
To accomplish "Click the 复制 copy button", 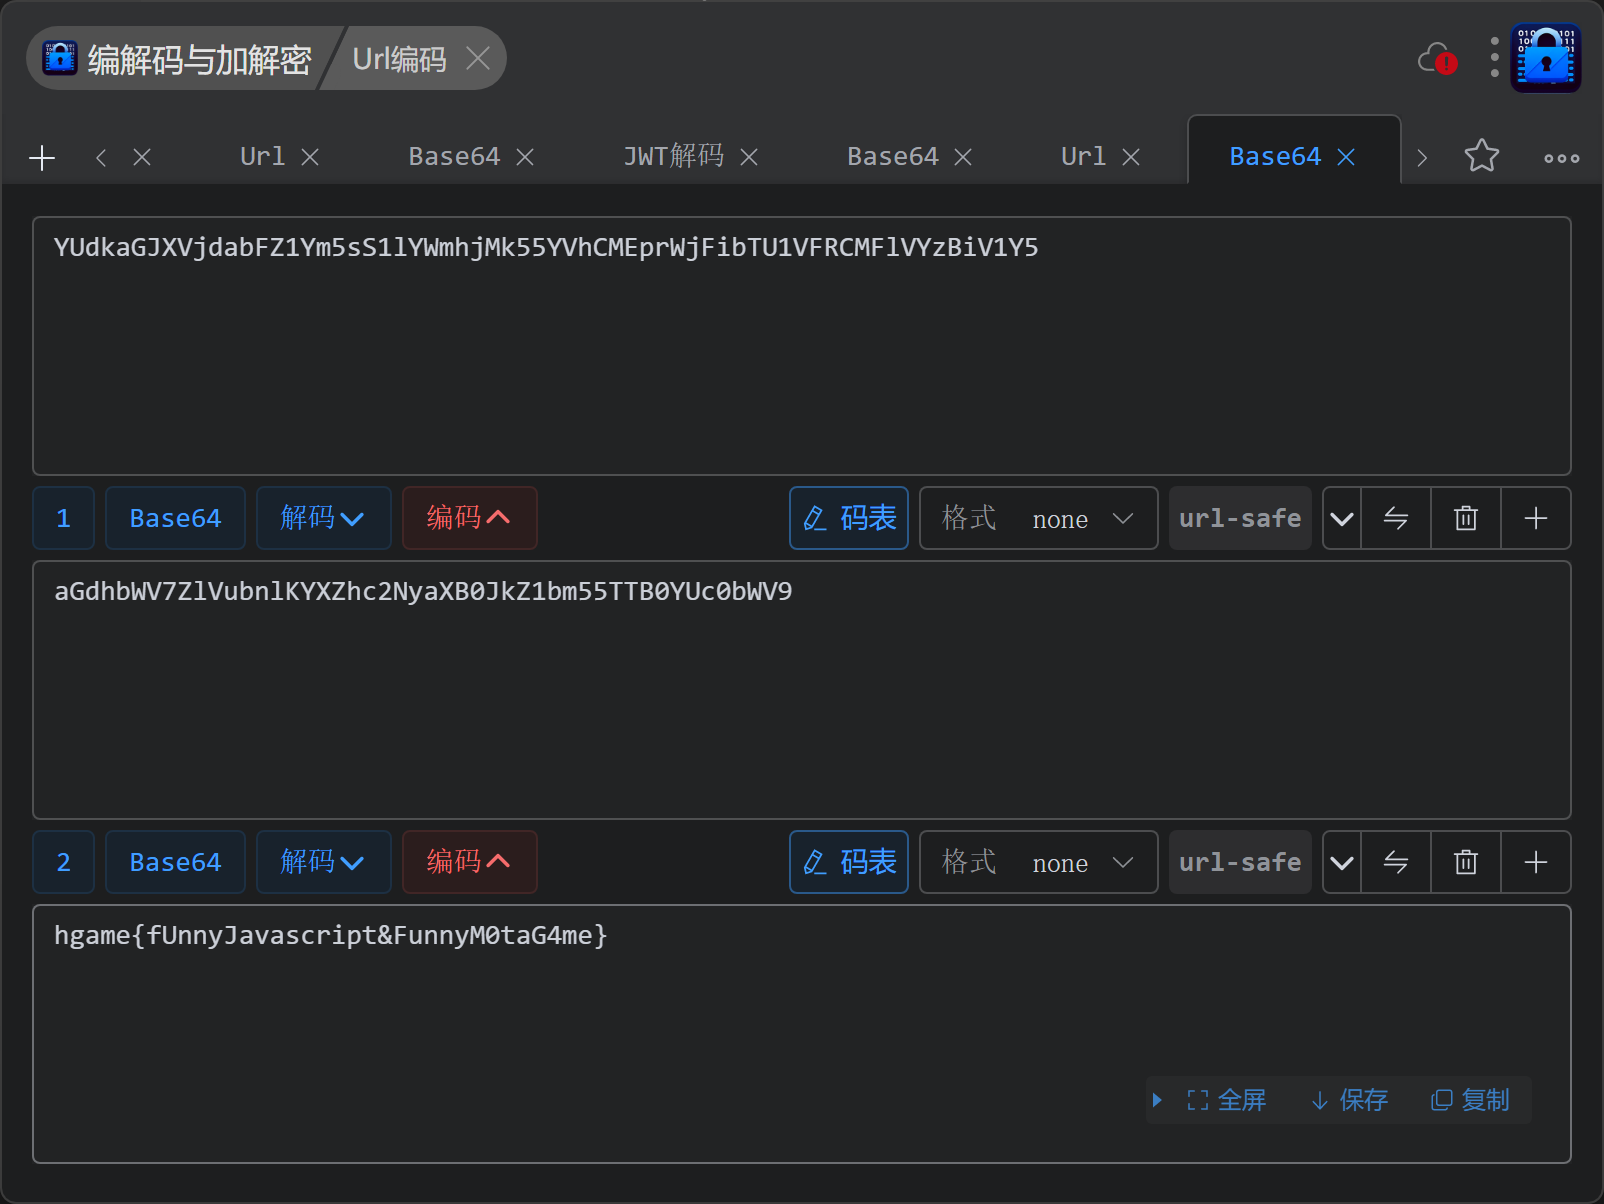I will click(1470, 1100).
